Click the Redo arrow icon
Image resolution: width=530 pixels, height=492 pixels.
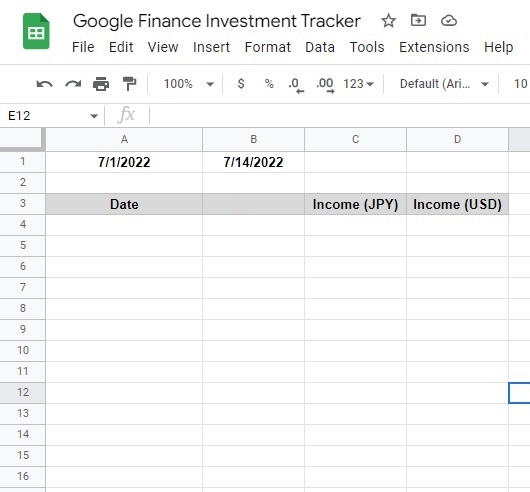click(x=73, y=84)
